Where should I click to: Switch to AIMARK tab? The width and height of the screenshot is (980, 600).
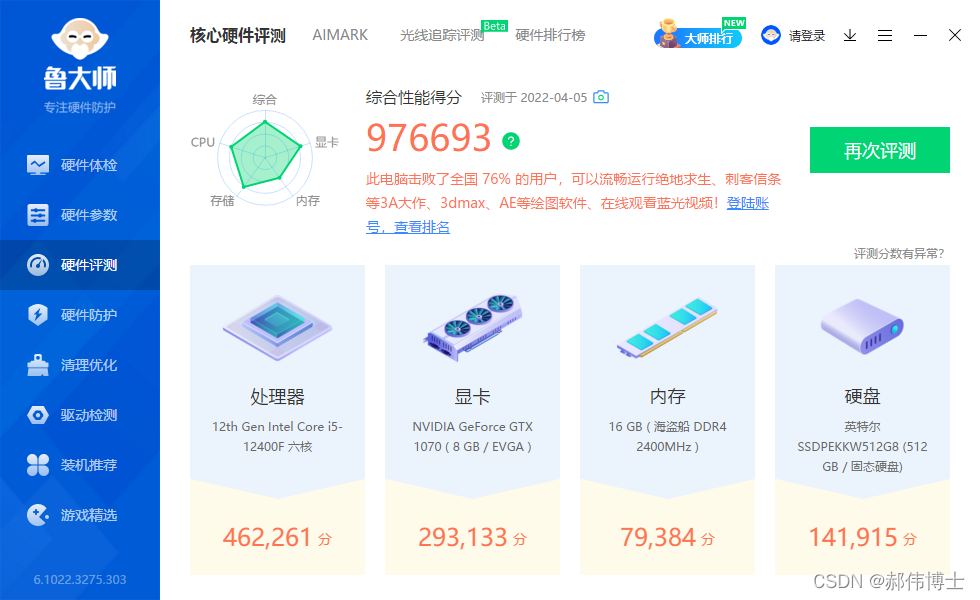[340, 35]
